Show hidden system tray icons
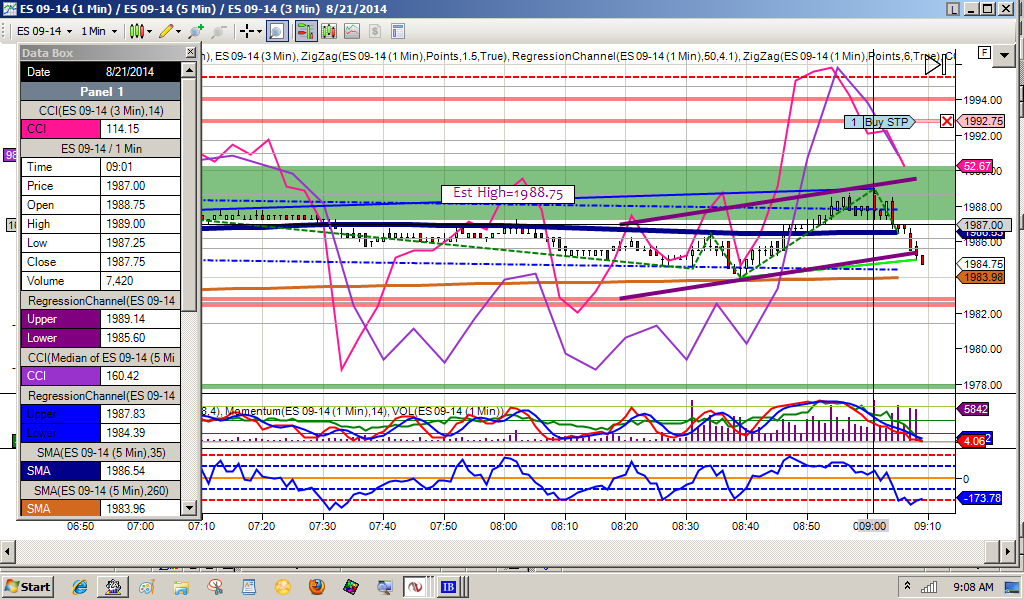Image resolution: width=1024 pixels, height=600 pixels. tap(907, 586)
